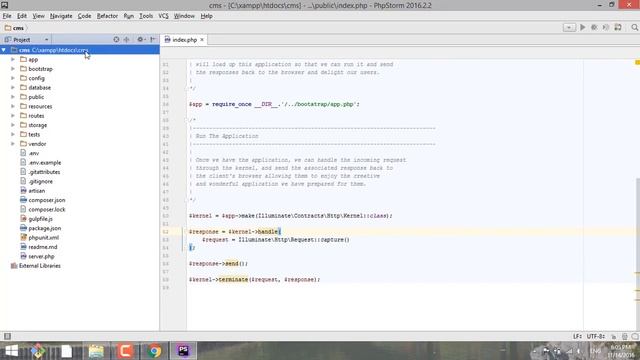Select composer.json in project tree
Image resolution: width=640 pixels, height=360 pixels.
[47, 200]
